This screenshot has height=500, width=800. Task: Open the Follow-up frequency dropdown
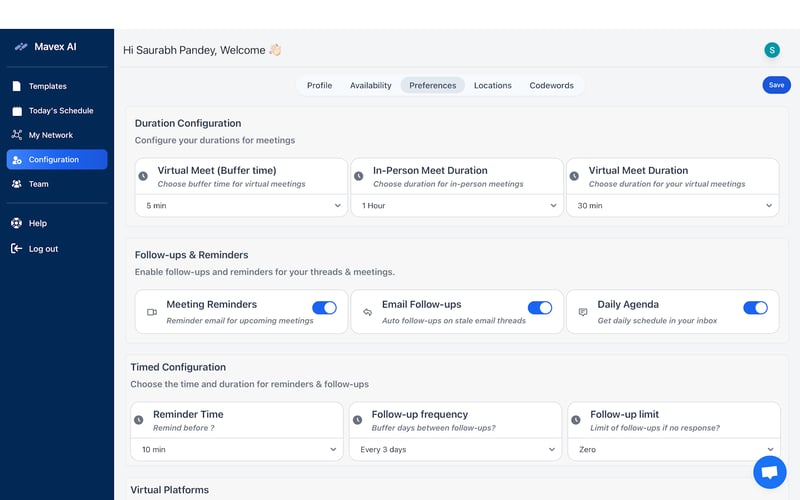tap(455, 450)
